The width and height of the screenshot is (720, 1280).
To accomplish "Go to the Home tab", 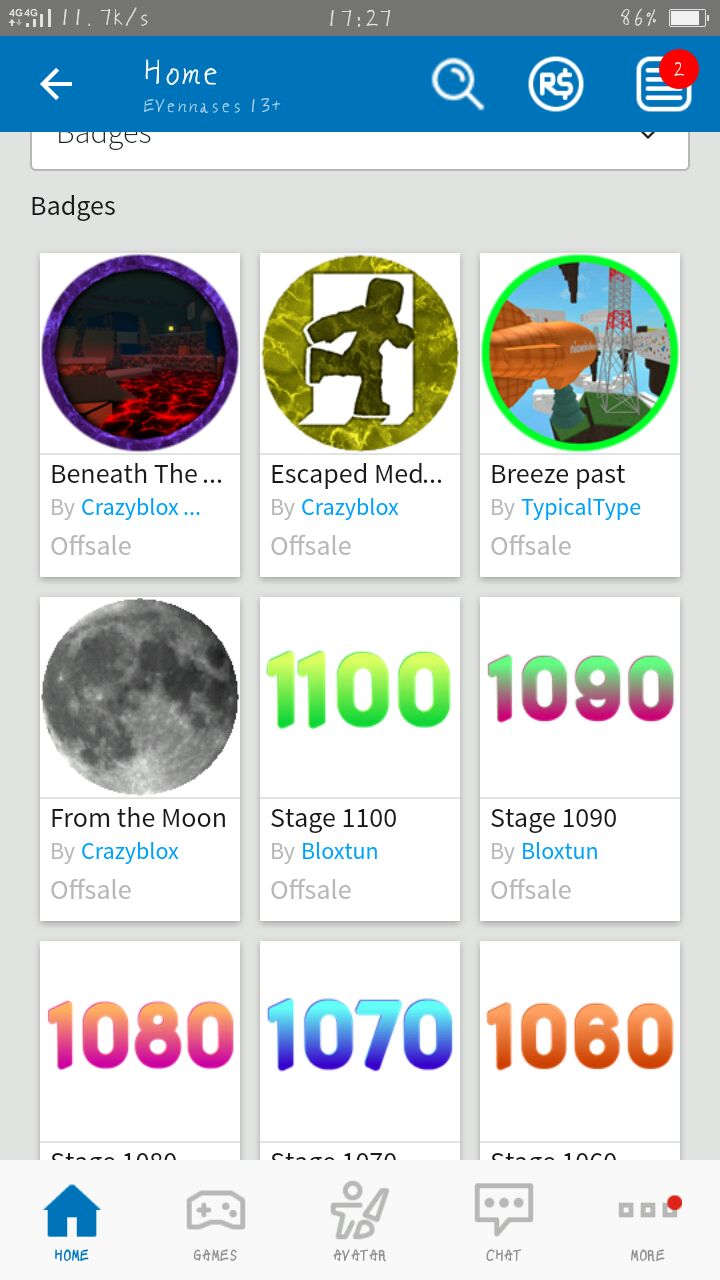I will point(72,1222).
